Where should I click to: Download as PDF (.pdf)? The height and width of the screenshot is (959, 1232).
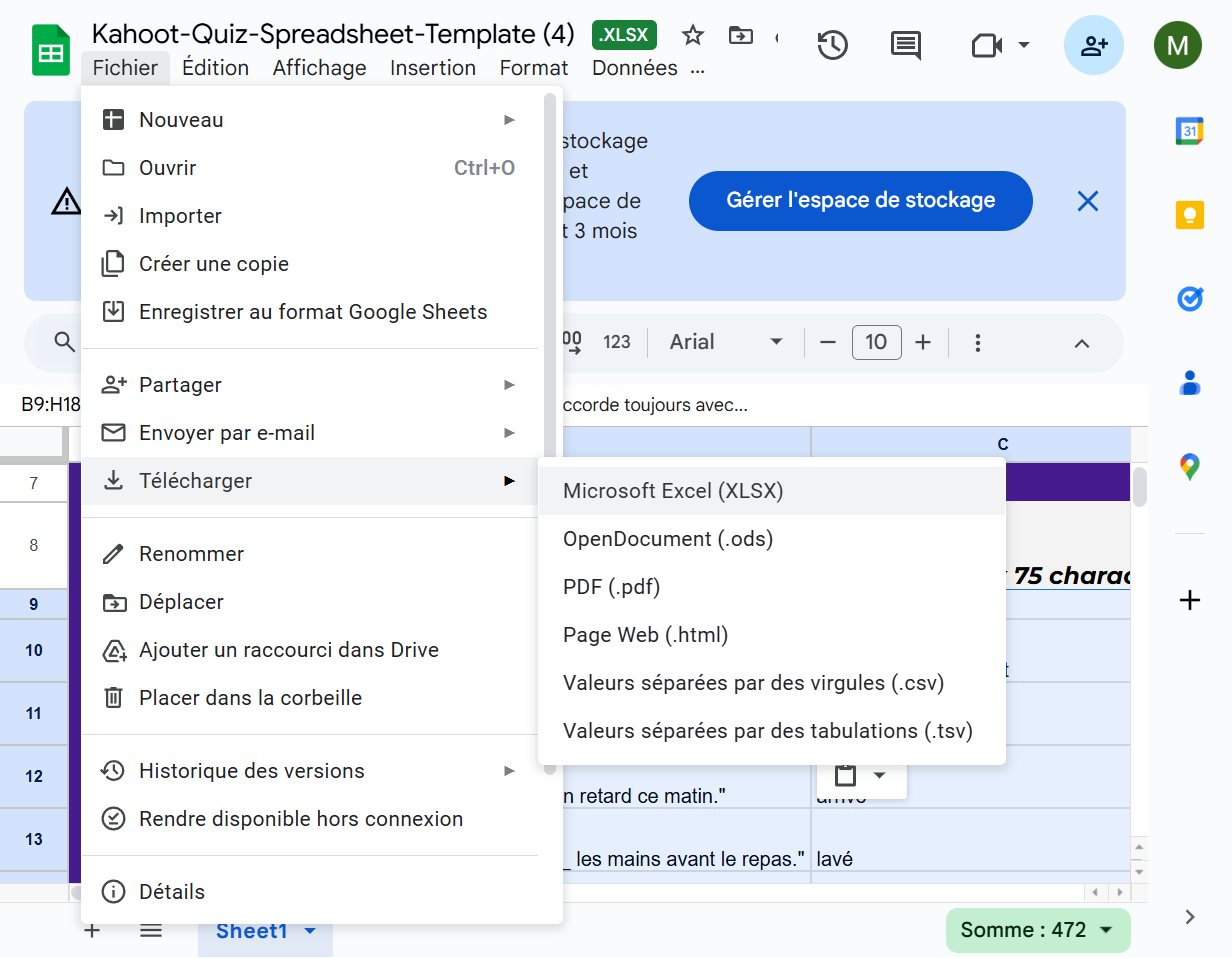click(772, 587)
